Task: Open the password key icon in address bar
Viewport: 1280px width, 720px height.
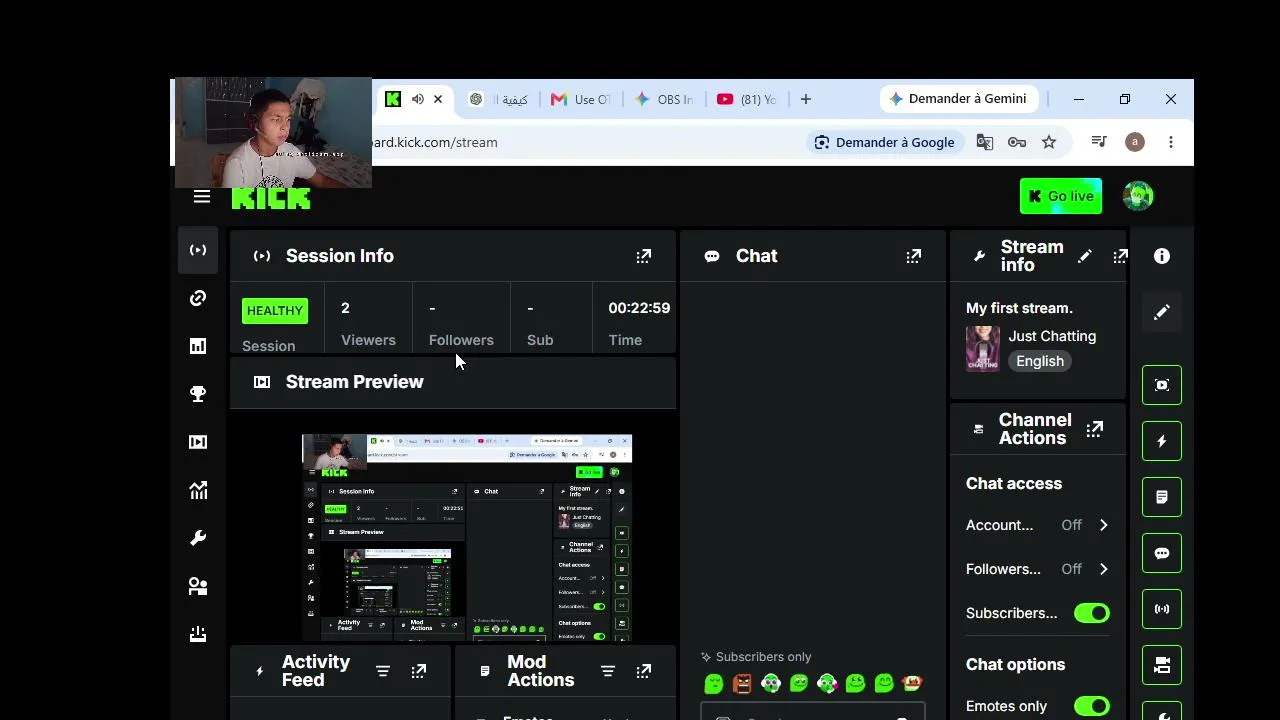Action: (x=1017, y=142)
